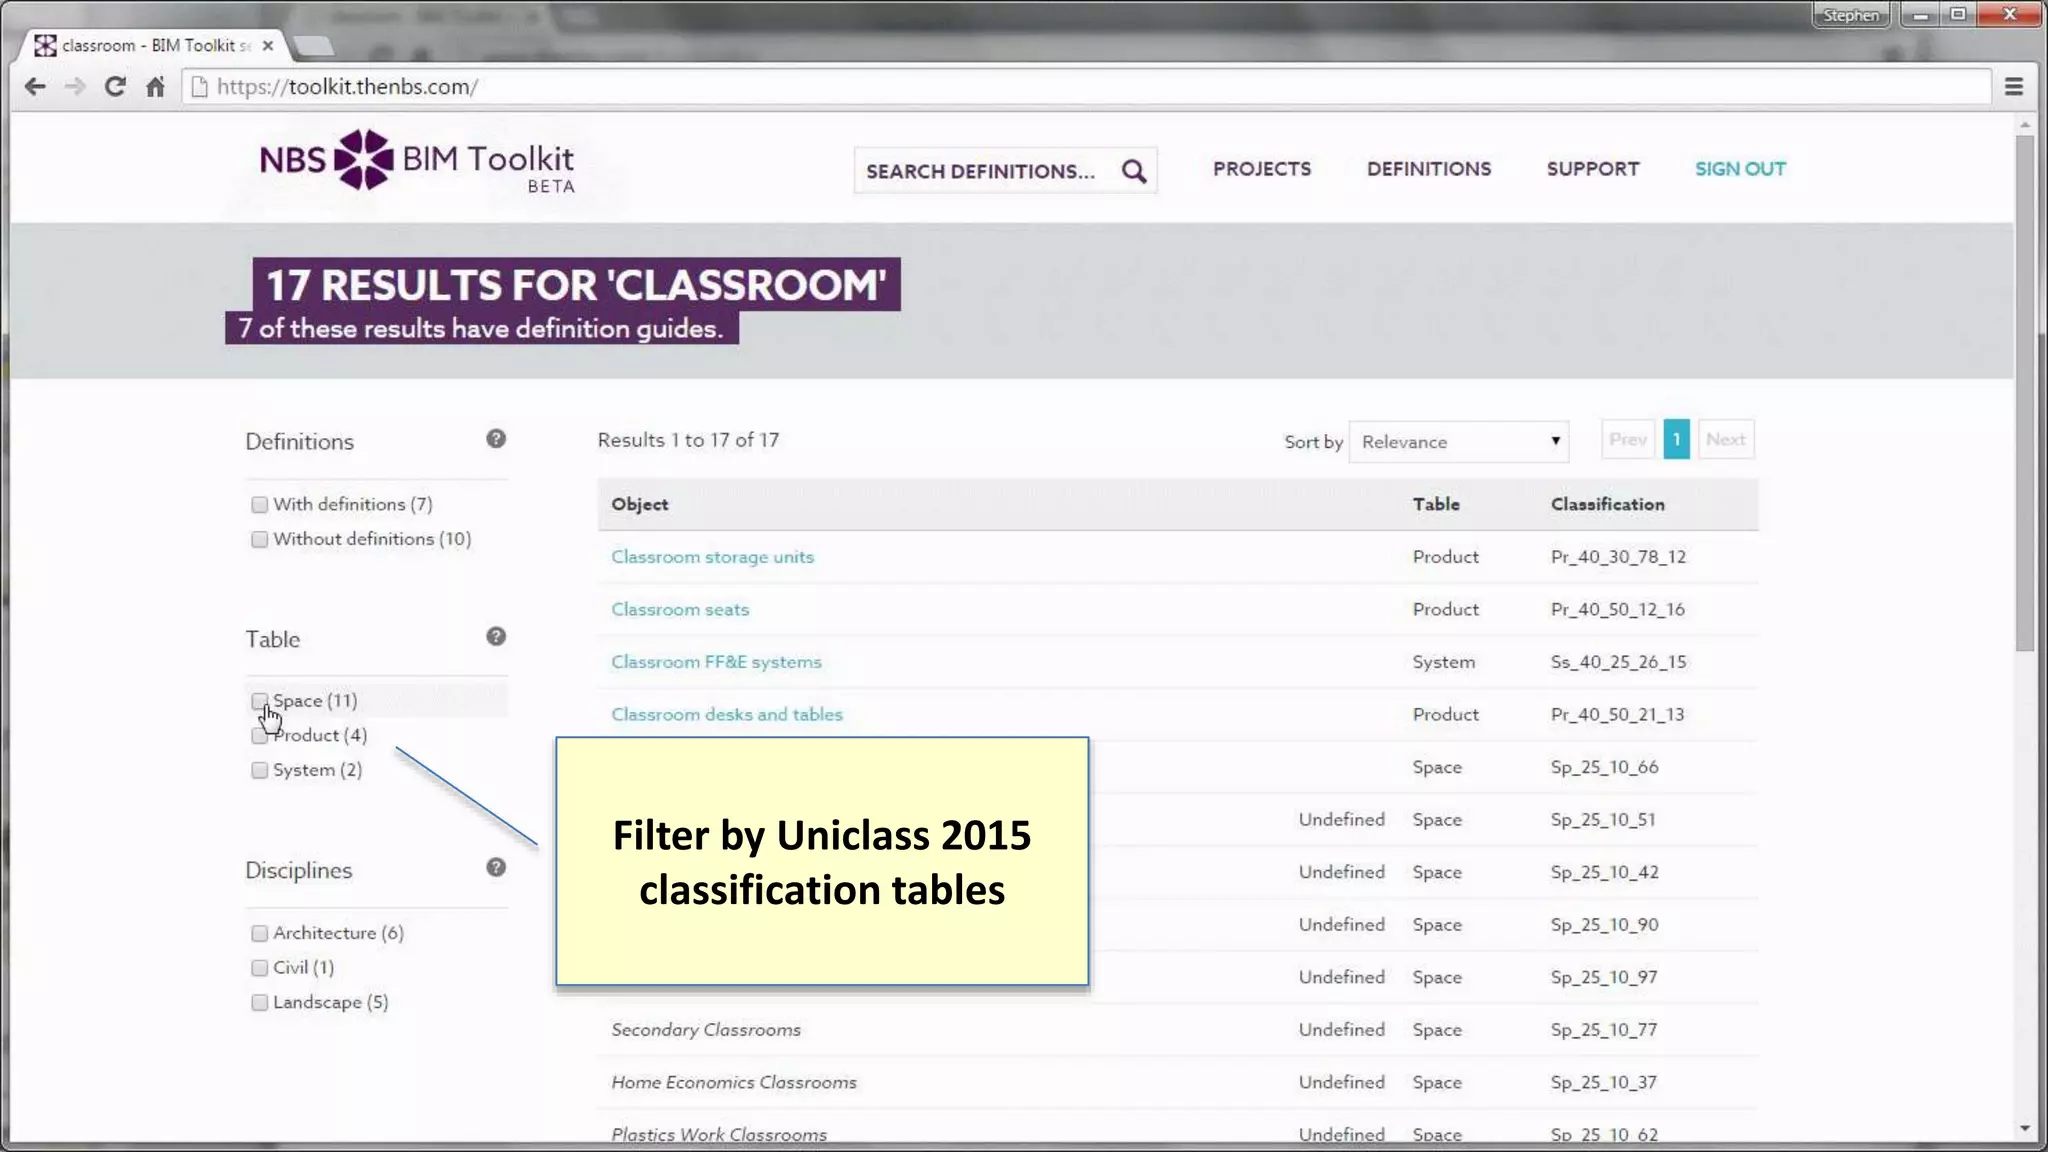The image size is (2048, 1152).
Task: Select page 1 in pagination
Action: click(1677, 440)
